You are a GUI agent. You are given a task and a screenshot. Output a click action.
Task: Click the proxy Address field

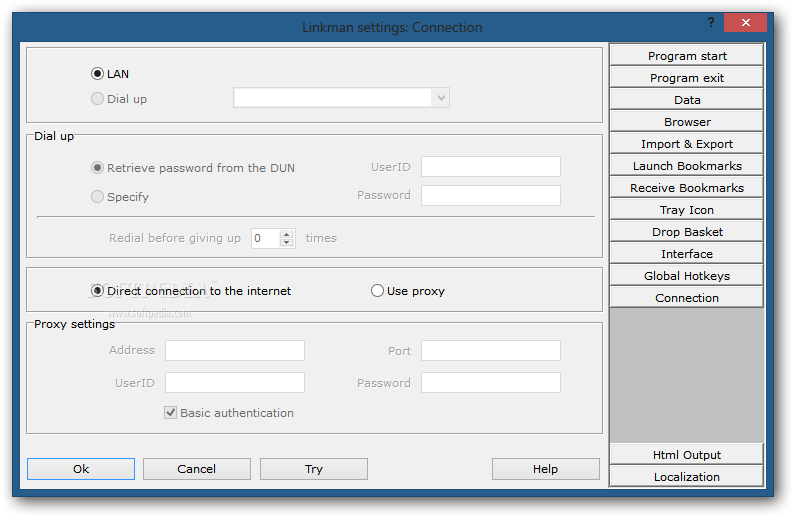[x=235, y=350]
